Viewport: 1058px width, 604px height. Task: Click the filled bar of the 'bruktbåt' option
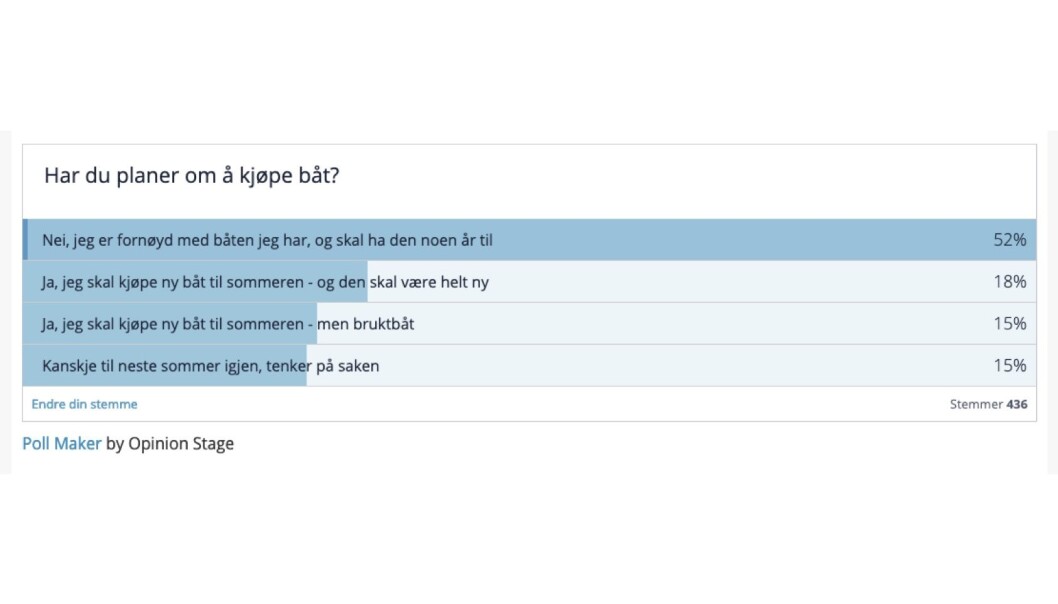[x=170, y=323]
